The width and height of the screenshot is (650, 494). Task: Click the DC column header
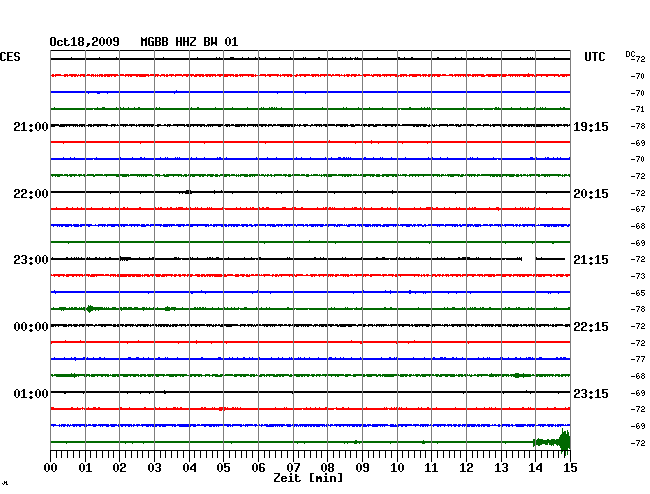(630, 54)
